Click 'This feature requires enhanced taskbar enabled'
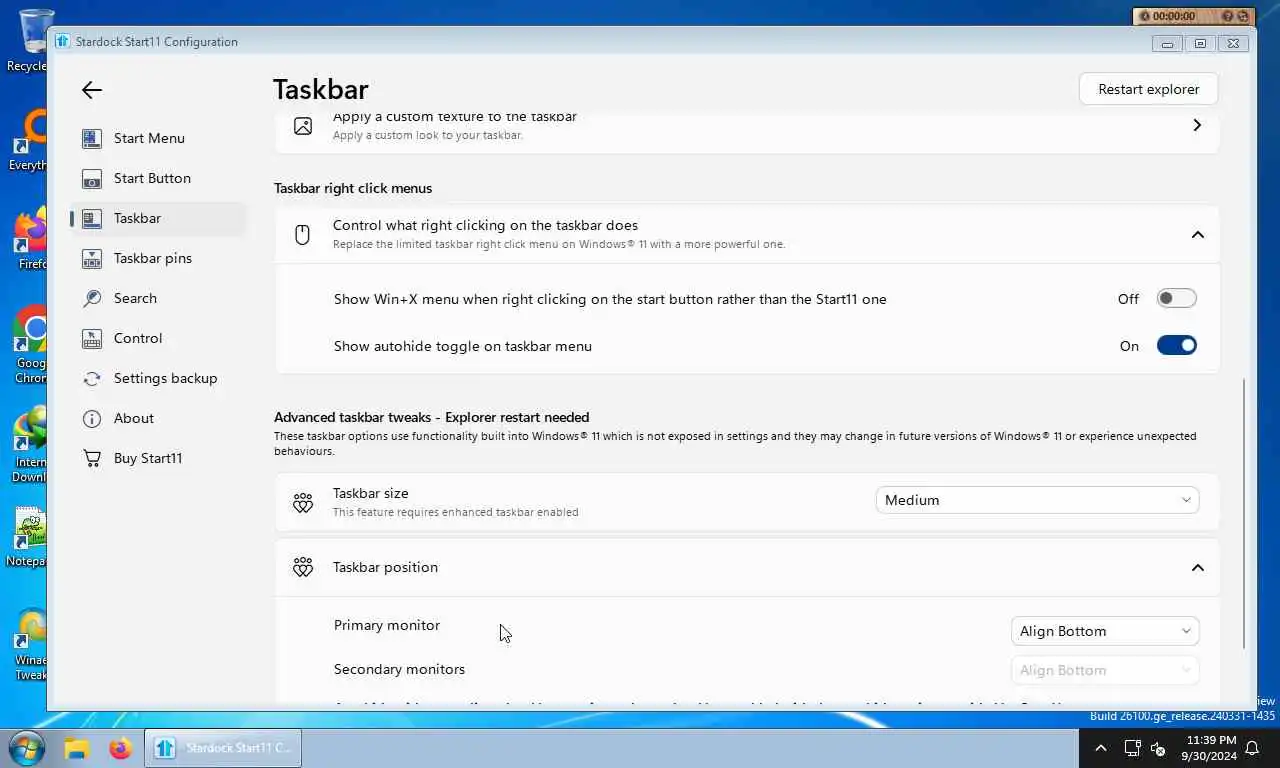This screenshot has height=768, width=1280. 455,512
